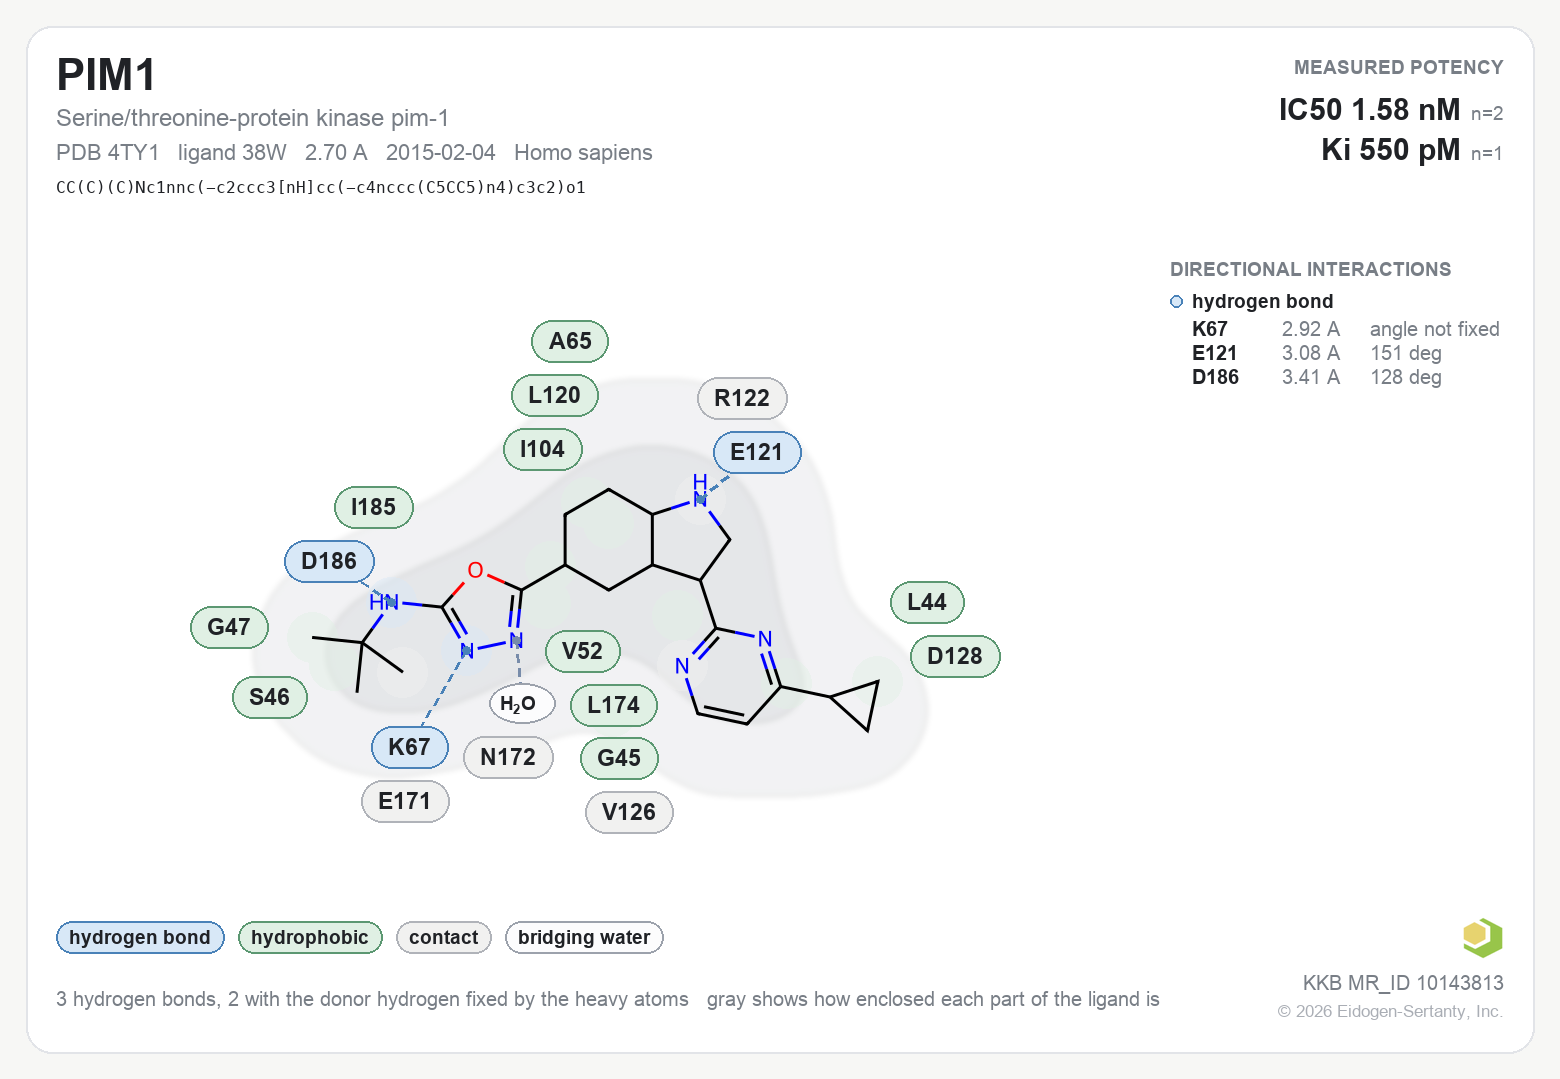Click hydrogen-bond residue K67

[410, 747]
